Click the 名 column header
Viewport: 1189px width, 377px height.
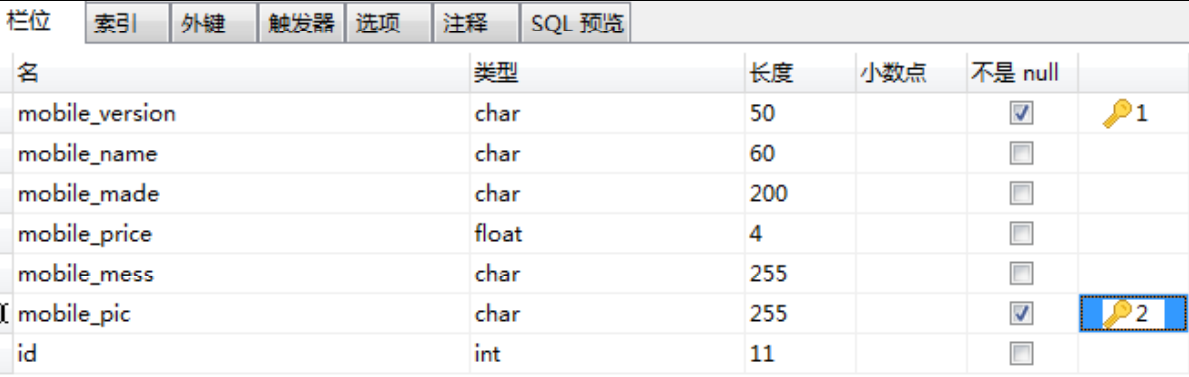[240, 73]
